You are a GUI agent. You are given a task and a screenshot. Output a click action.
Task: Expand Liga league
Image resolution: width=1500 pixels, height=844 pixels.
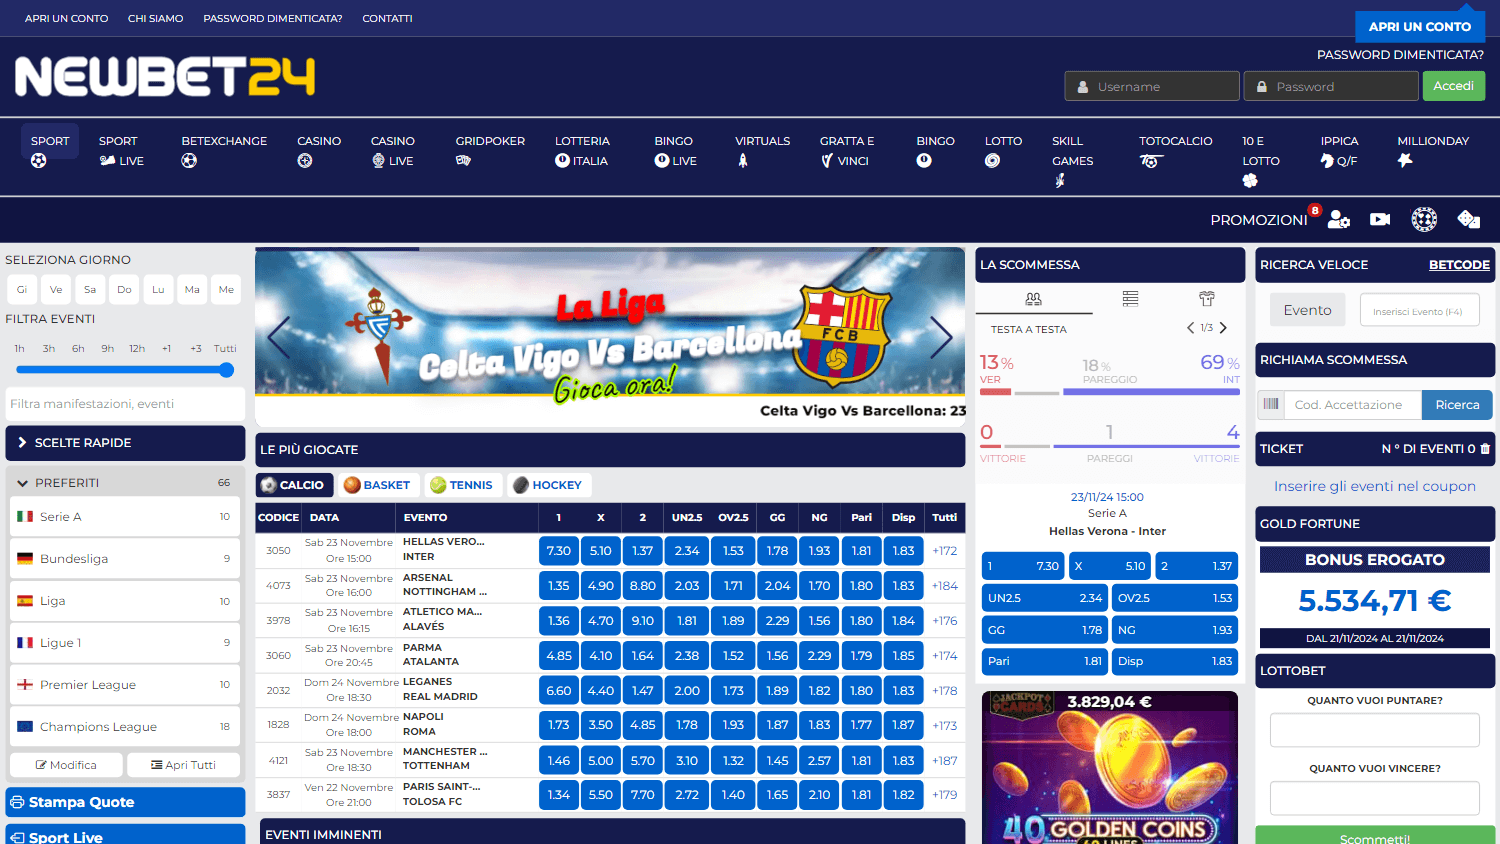(x=125, y=601)
